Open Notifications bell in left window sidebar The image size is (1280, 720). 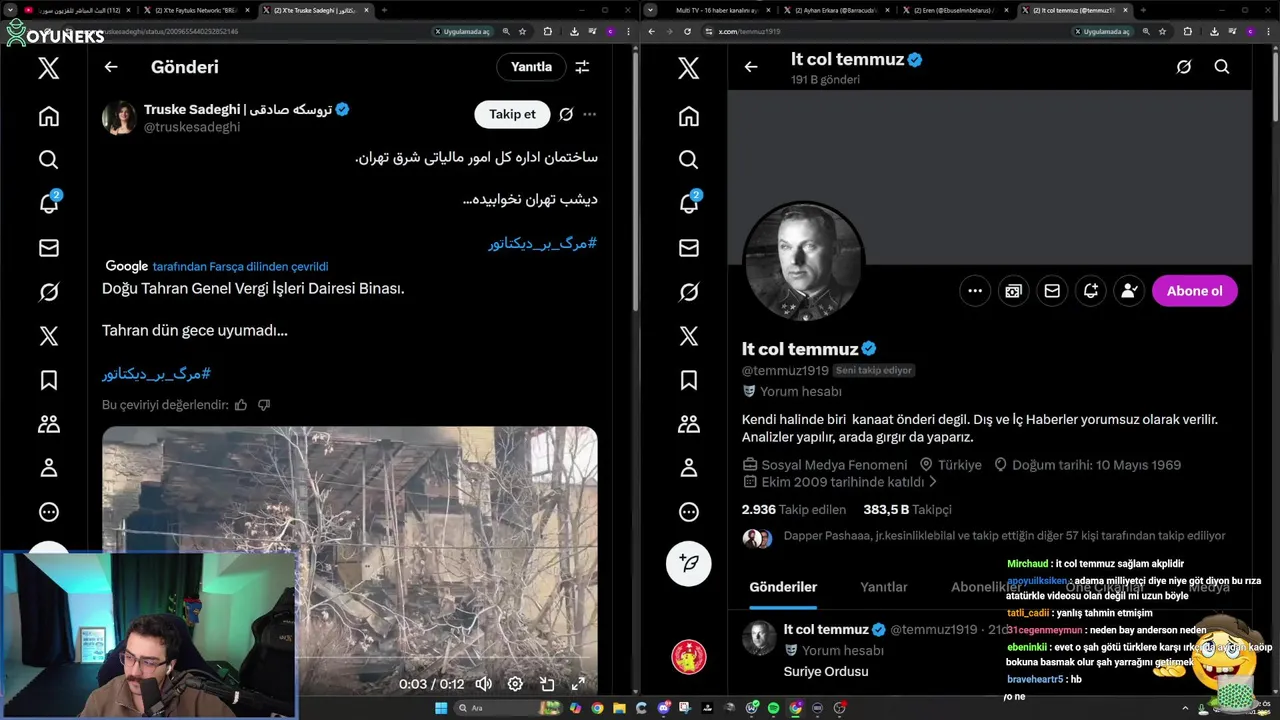point(48,203)
